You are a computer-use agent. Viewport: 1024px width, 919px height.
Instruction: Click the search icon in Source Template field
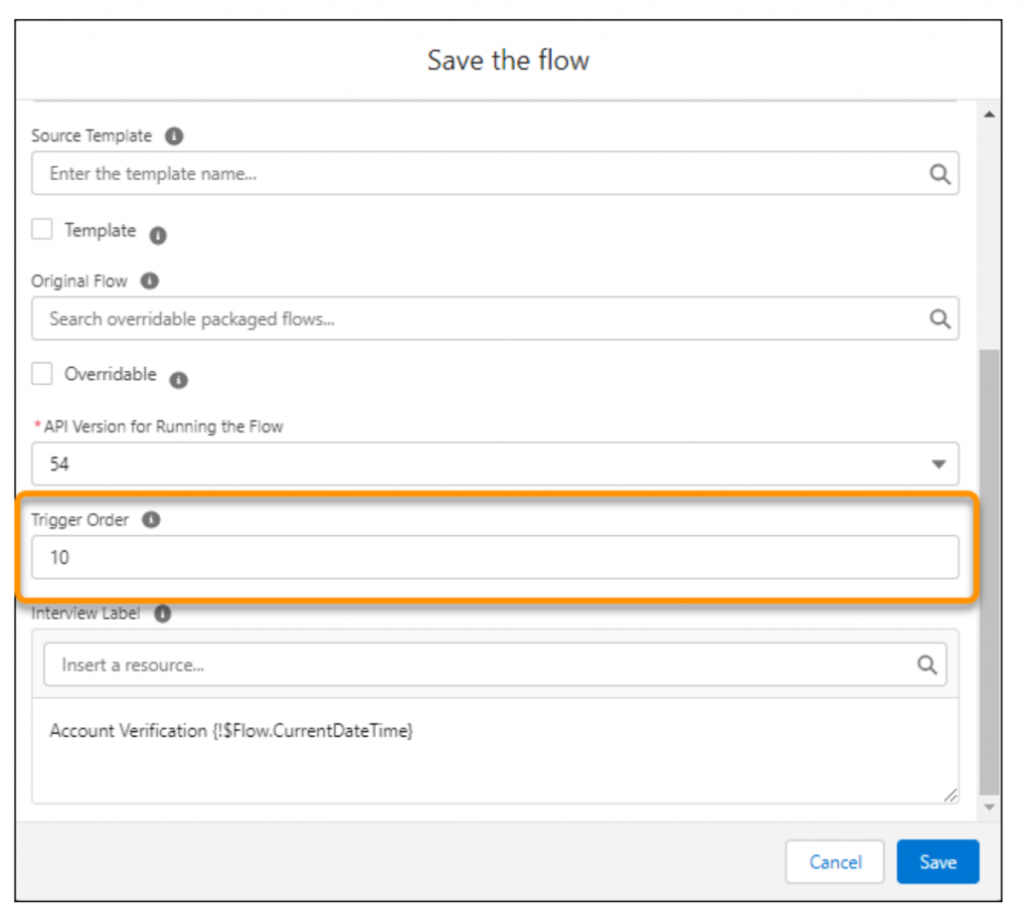tap(939, 174)
